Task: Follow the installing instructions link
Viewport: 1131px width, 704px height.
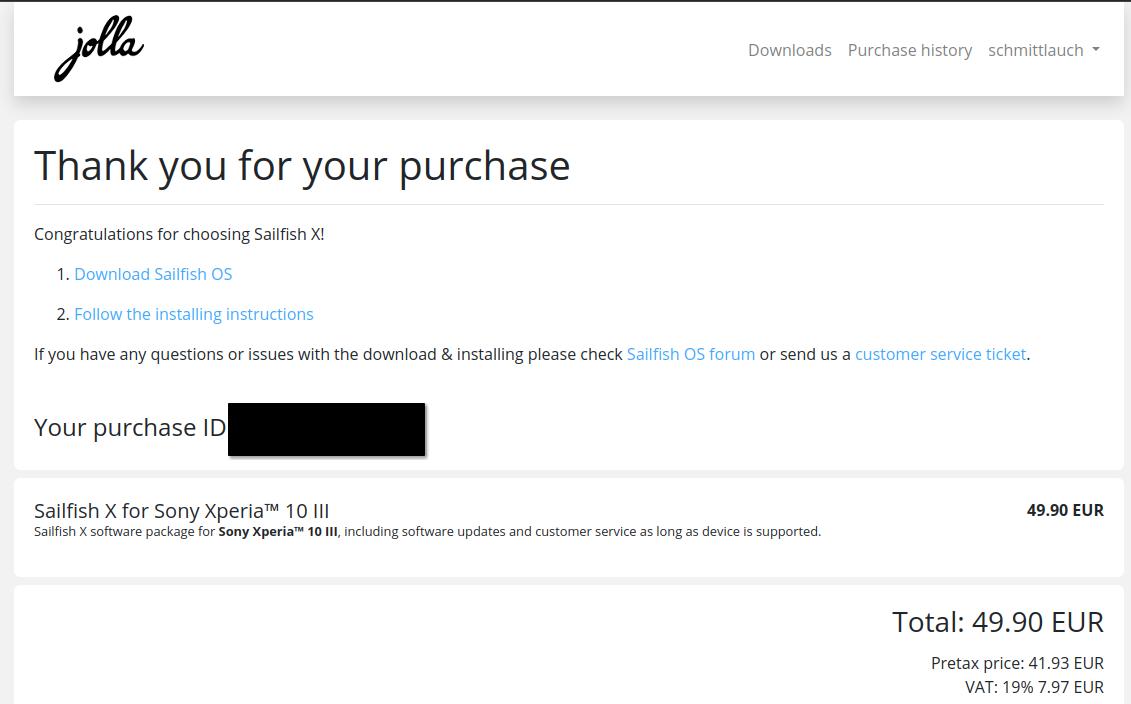Action: point(193,314)
